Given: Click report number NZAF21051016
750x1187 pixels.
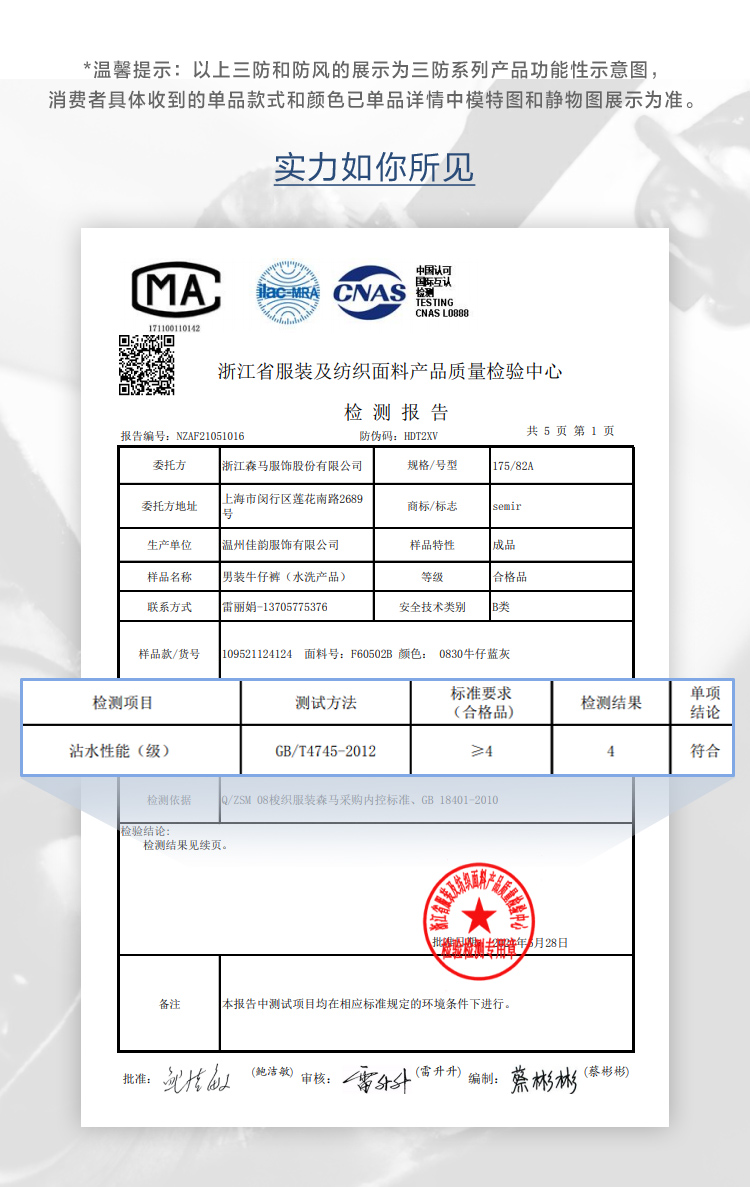Looking at the screenshot, I should click(x=210, y=436).
